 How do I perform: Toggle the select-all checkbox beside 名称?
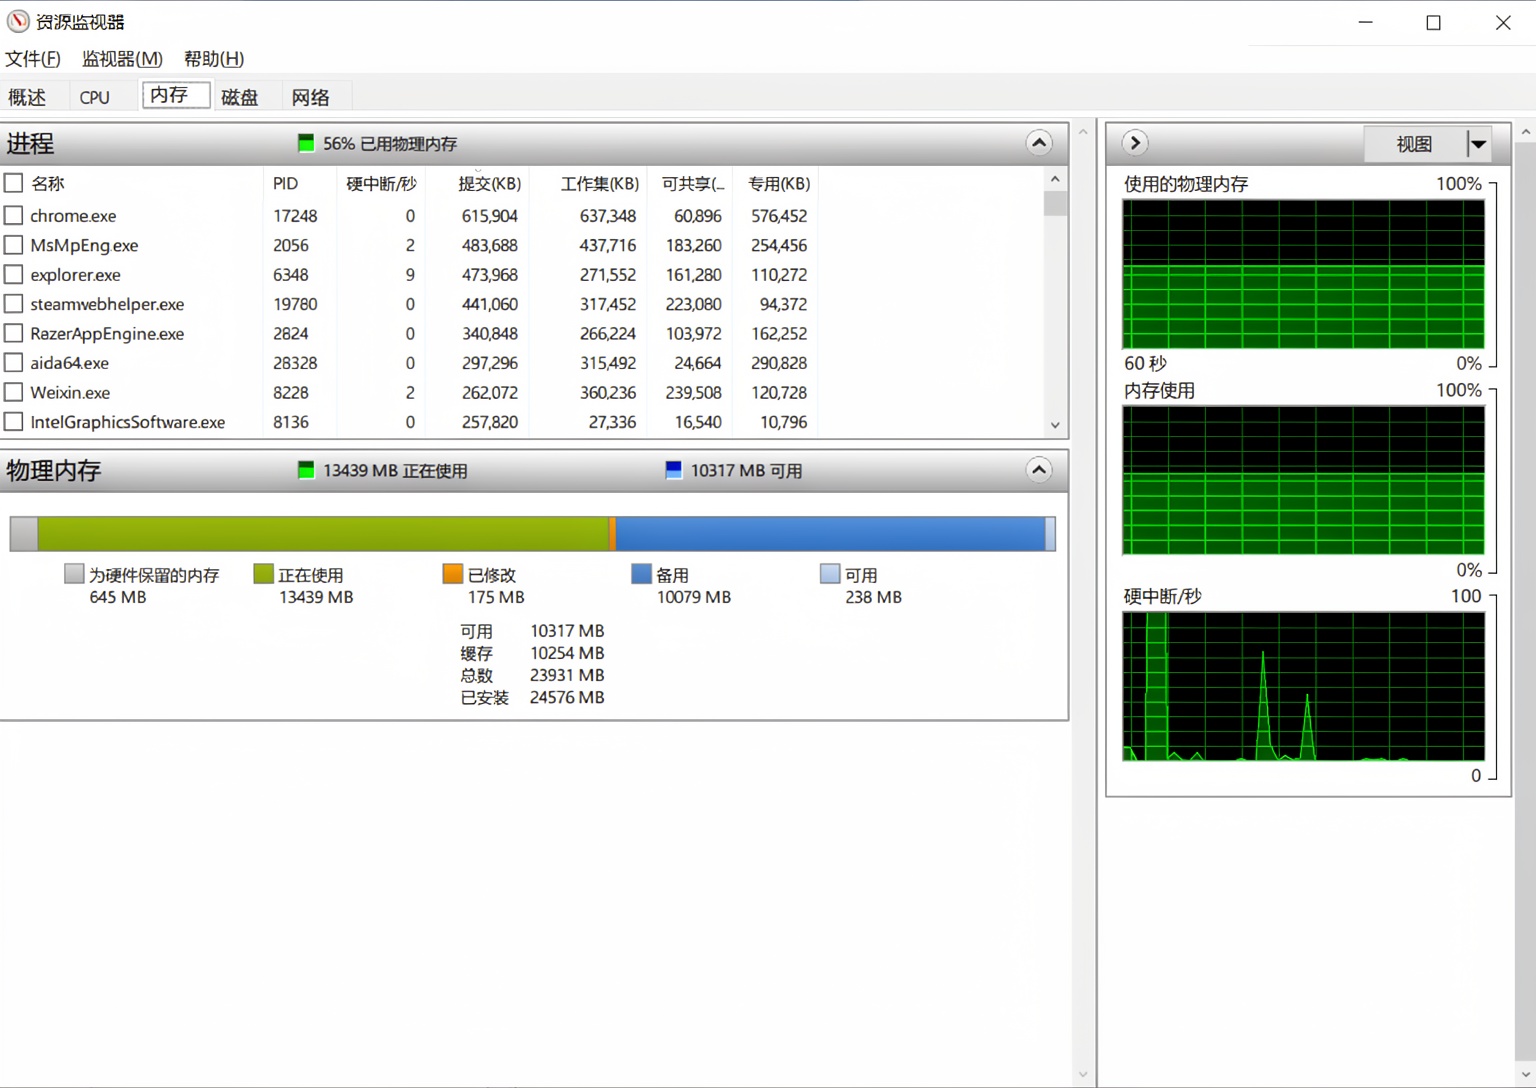pos(13,183)
